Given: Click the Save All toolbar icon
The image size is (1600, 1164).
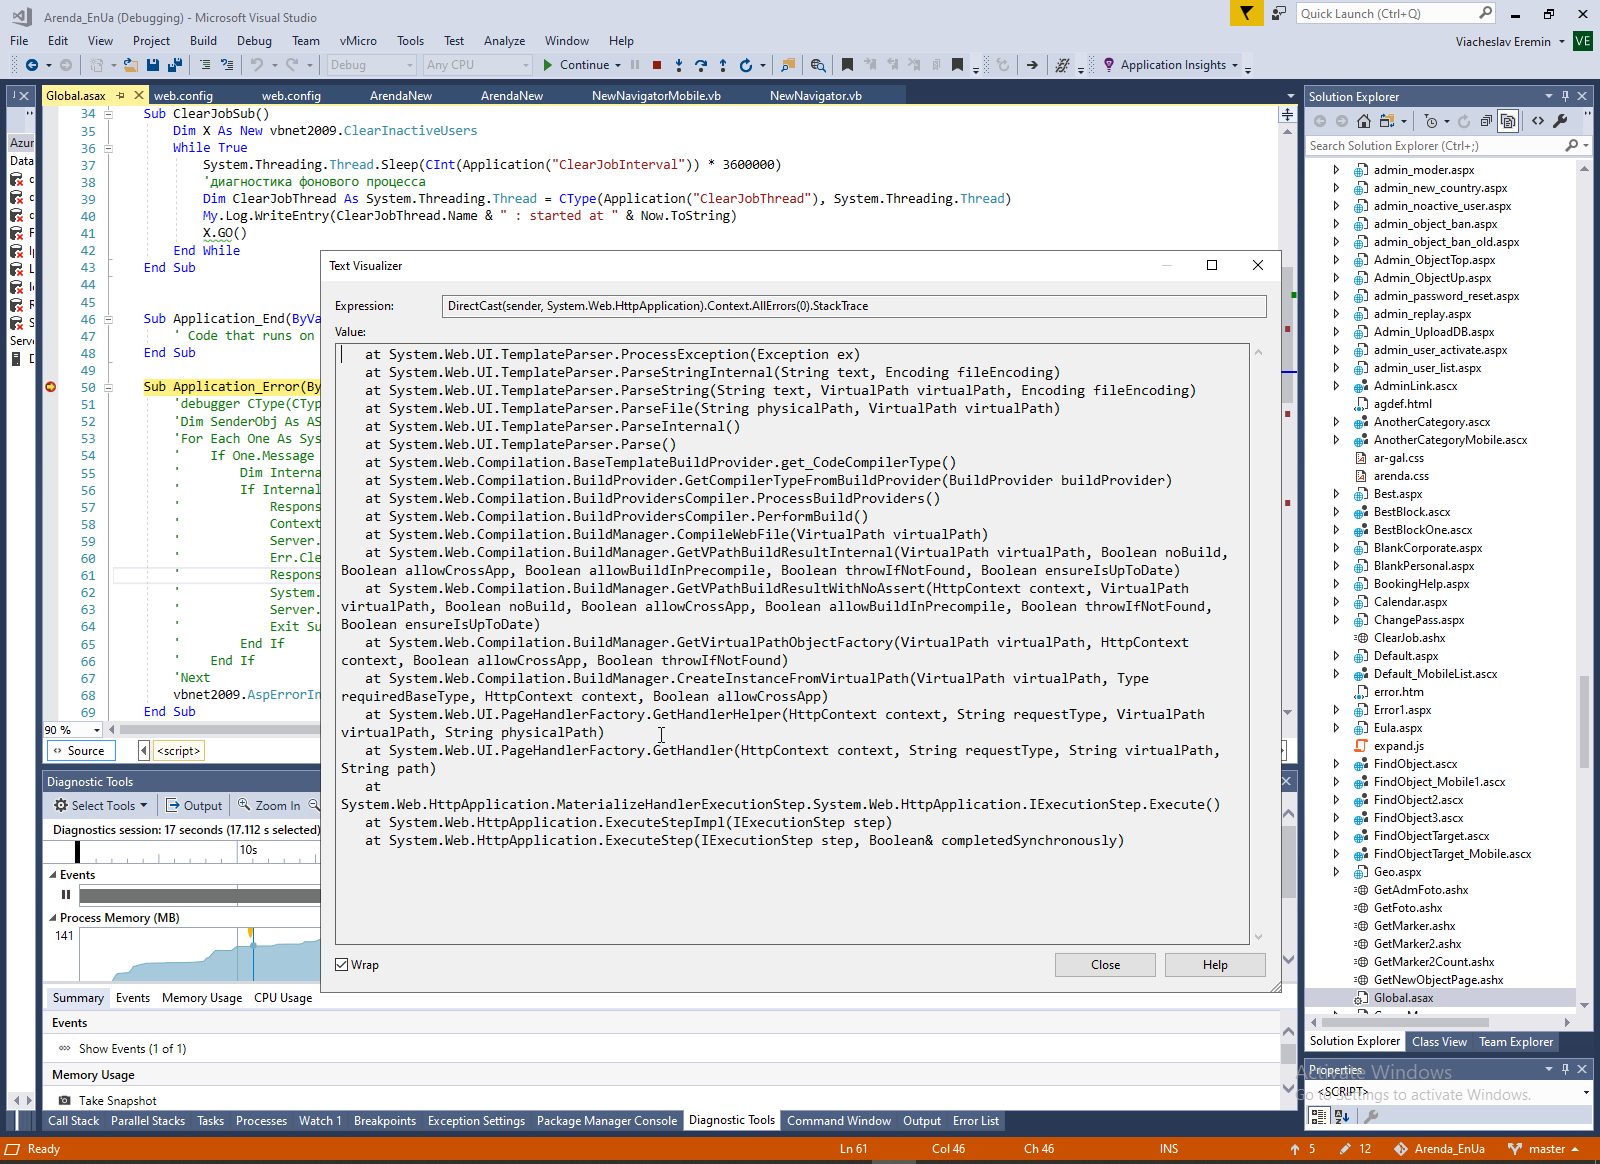Looking at the screenshot, I should (174, 65).
